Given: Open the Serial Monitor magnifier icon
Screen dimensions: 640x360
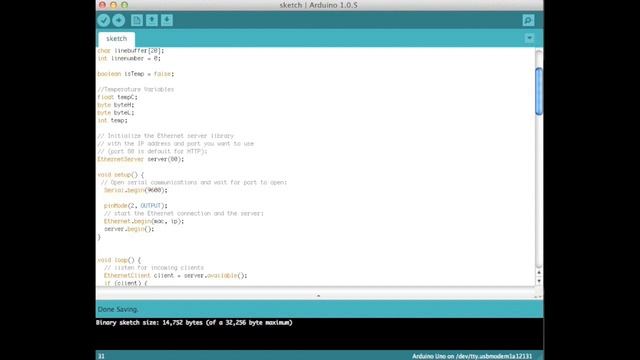Looking at the screenshot, I should 528,20.
